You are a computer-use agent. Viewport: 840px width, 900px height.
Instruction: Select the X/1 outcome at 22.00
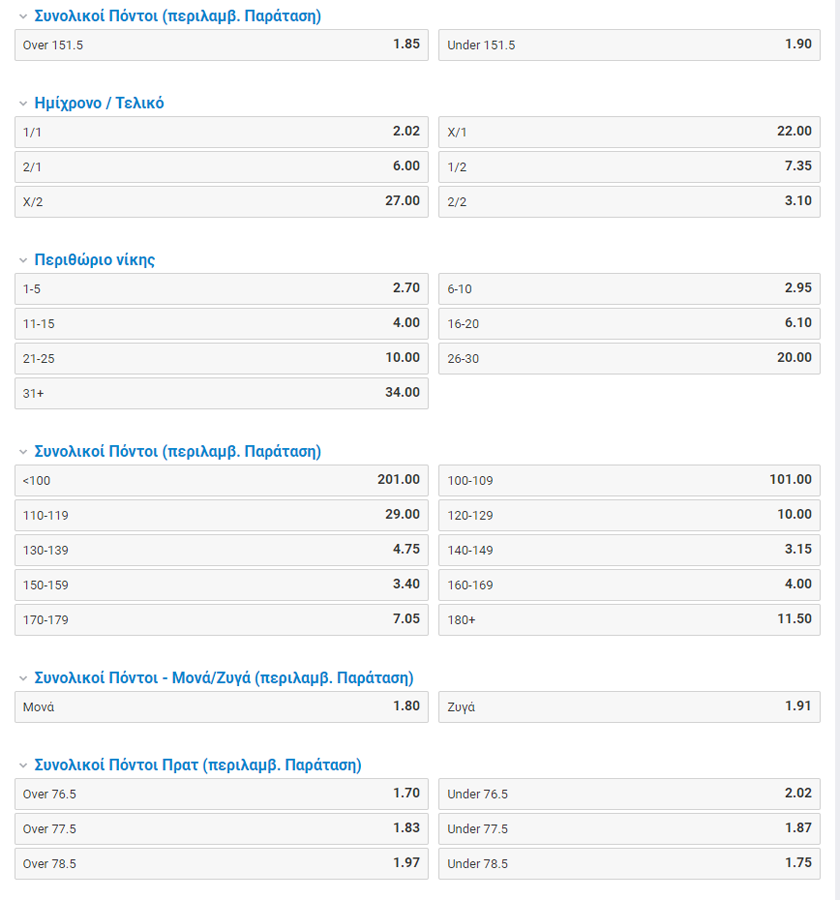coord(629,132)
